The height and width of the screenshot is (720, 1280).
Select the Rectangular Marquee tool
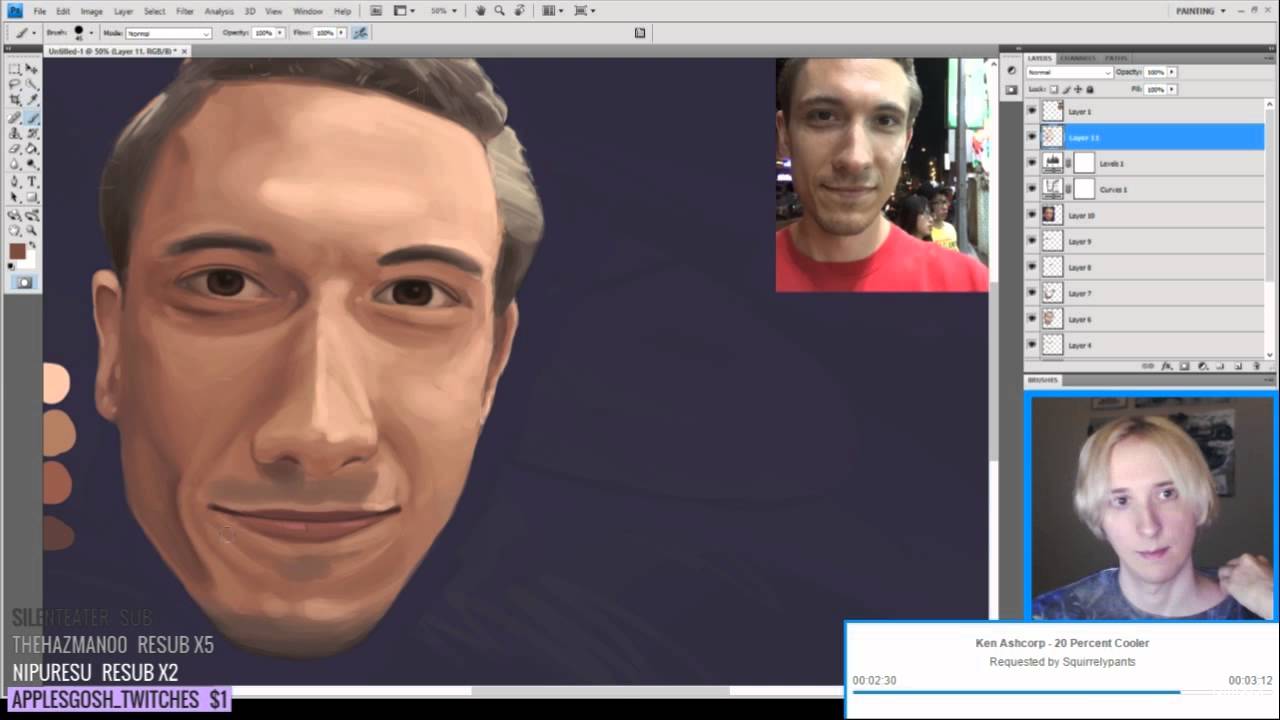click(x=15, y=69)
